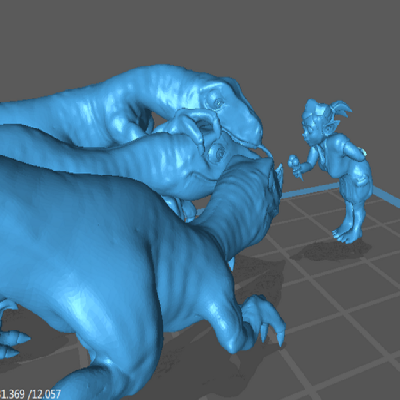Select the feather tuft on goblin's head
The height and width of the screenshot is (400, 400).
pos(341,108)
